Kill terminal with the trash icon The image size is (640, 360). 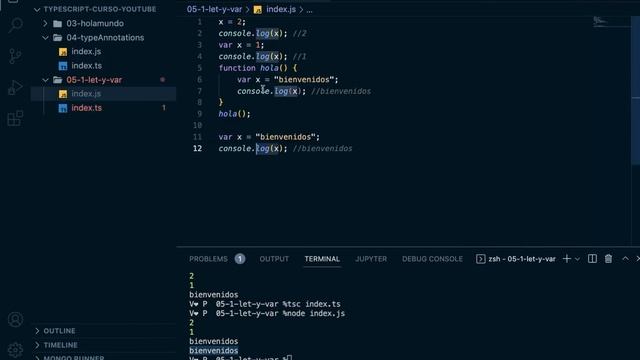click(608, 259)
